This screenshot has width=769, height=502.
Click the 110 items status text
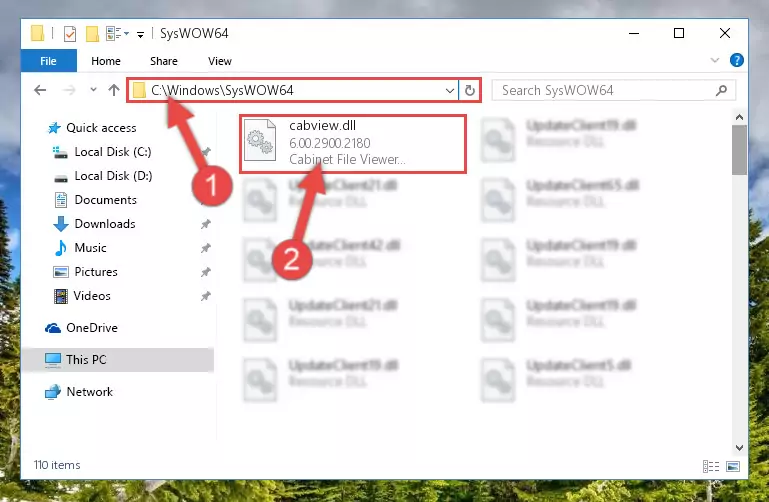[57, 465]
